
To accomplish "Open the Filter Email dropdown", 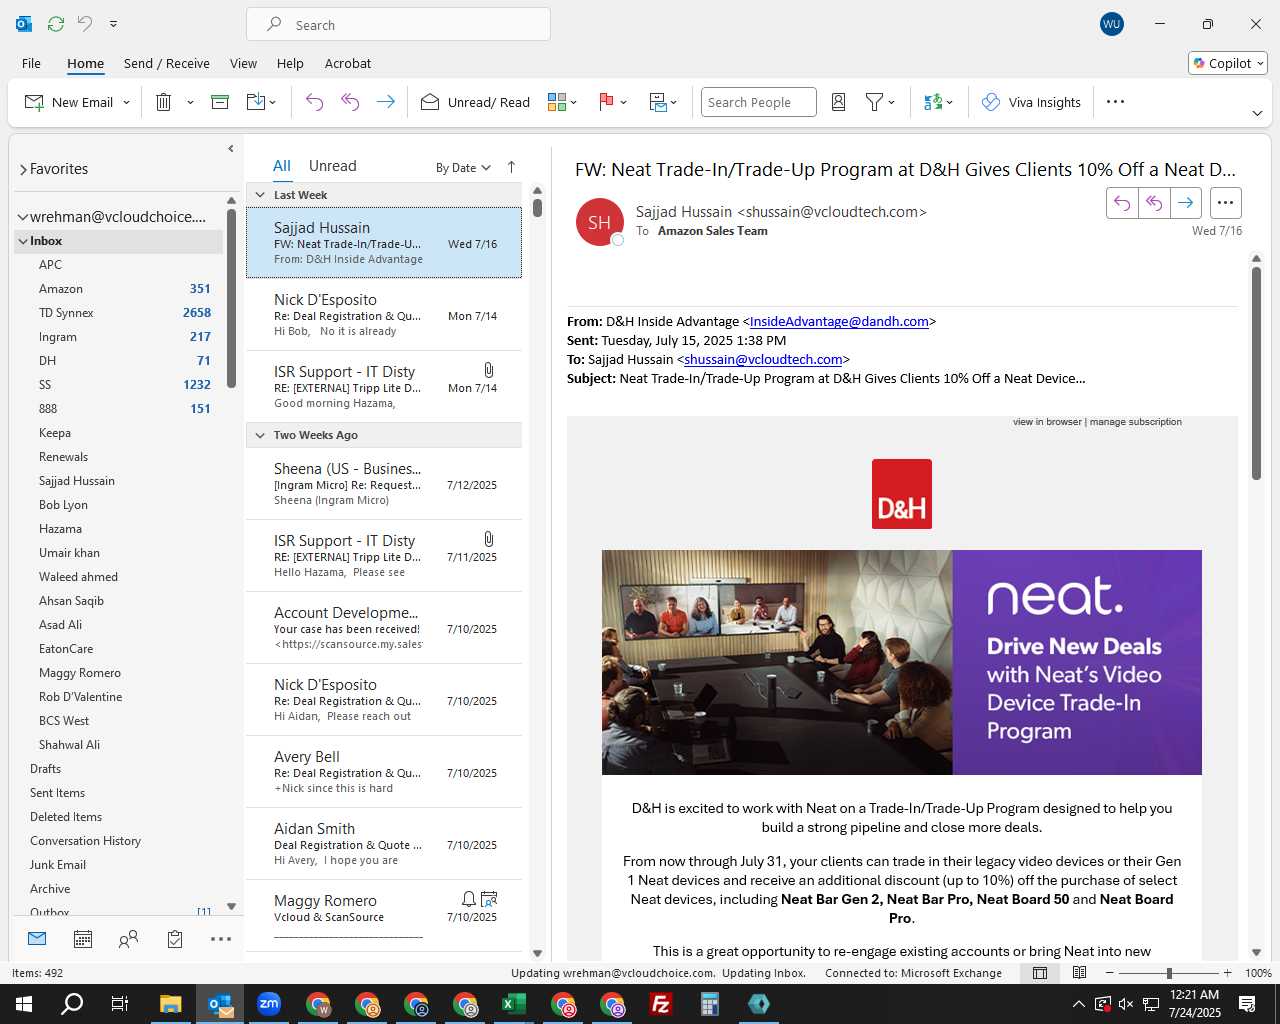I will [880, 102].
